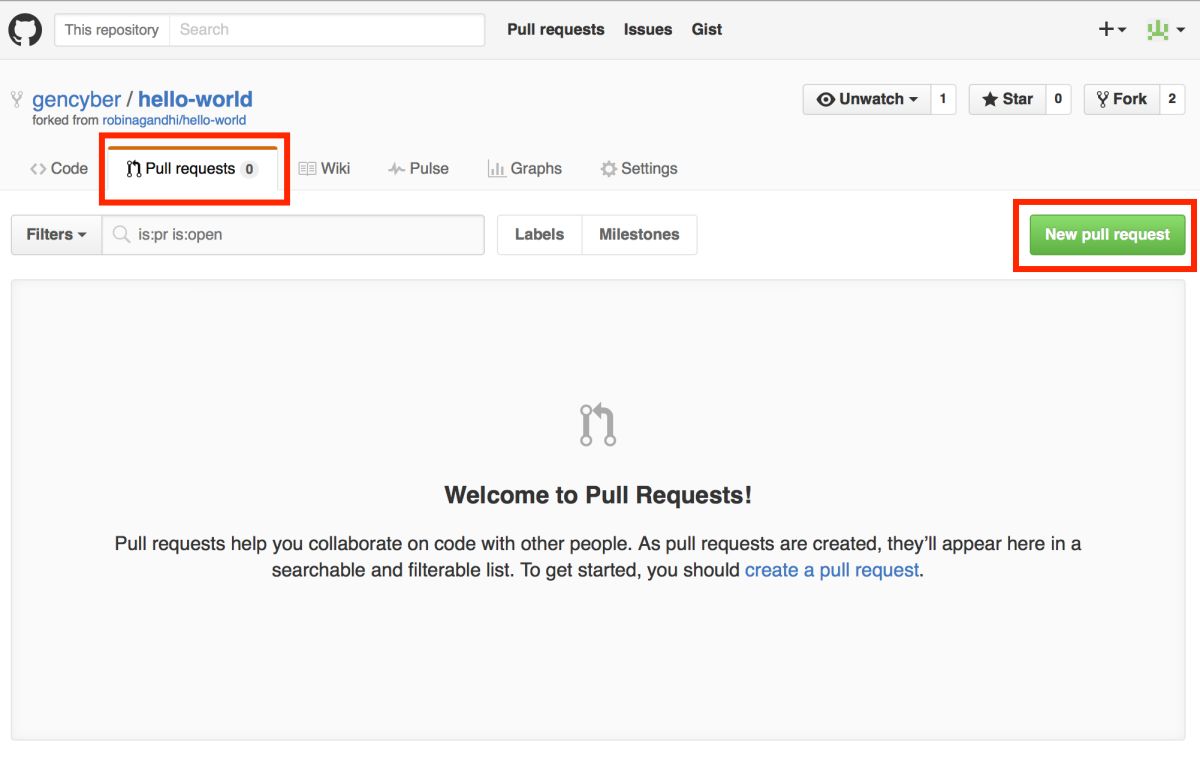Click the Pull requests tab count badge 0

coord(249,169)
